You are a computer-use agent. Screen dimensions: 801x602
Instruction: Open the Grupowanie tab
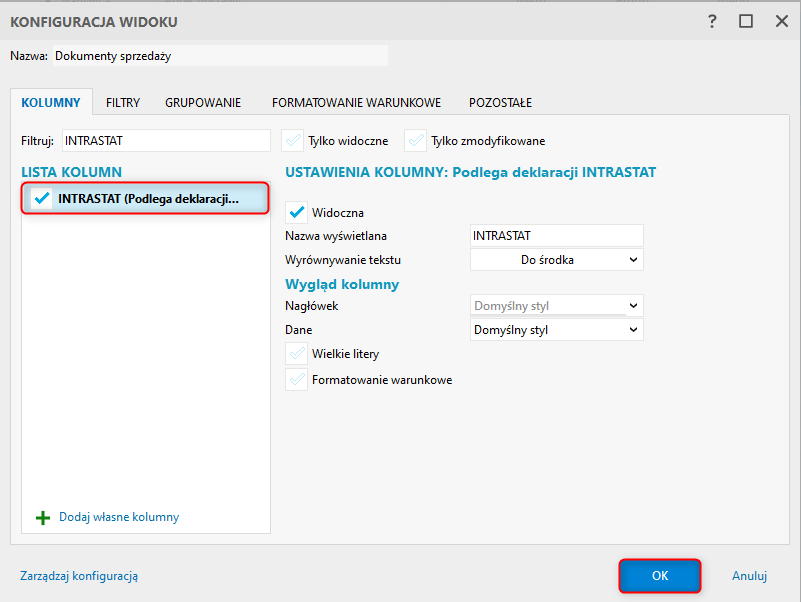tap(203, 102)
